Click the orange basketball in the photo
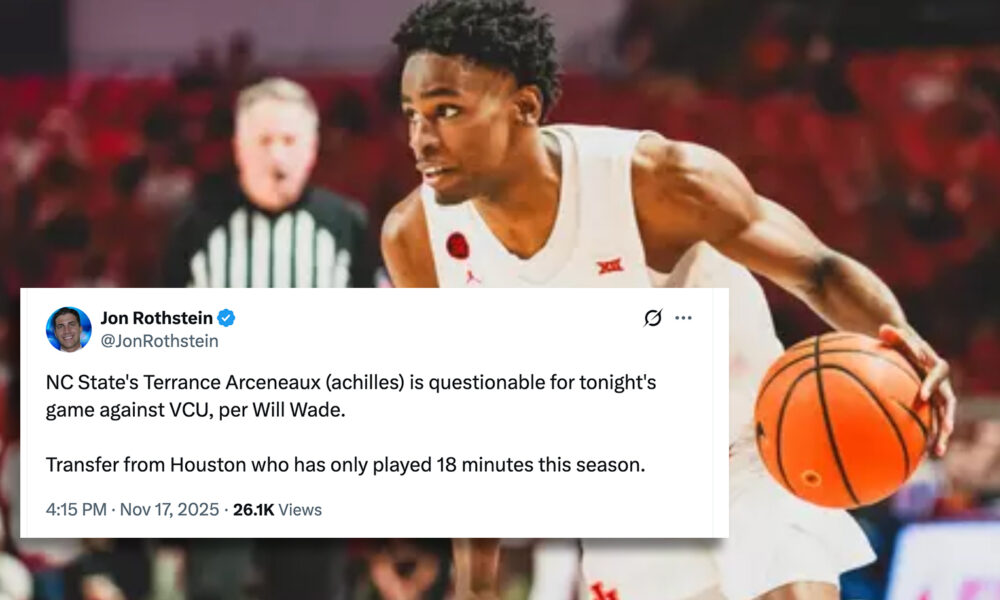The image size is (1000, 600). pyautogui.click(x=841, y=420)
